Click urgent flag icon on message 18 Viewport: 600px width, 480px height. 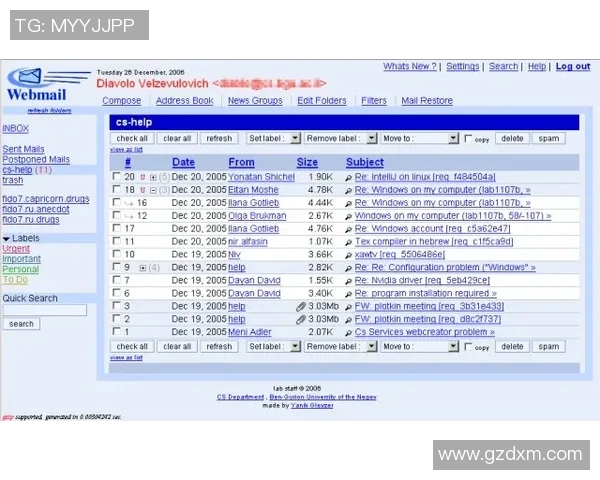coord(141,190)
